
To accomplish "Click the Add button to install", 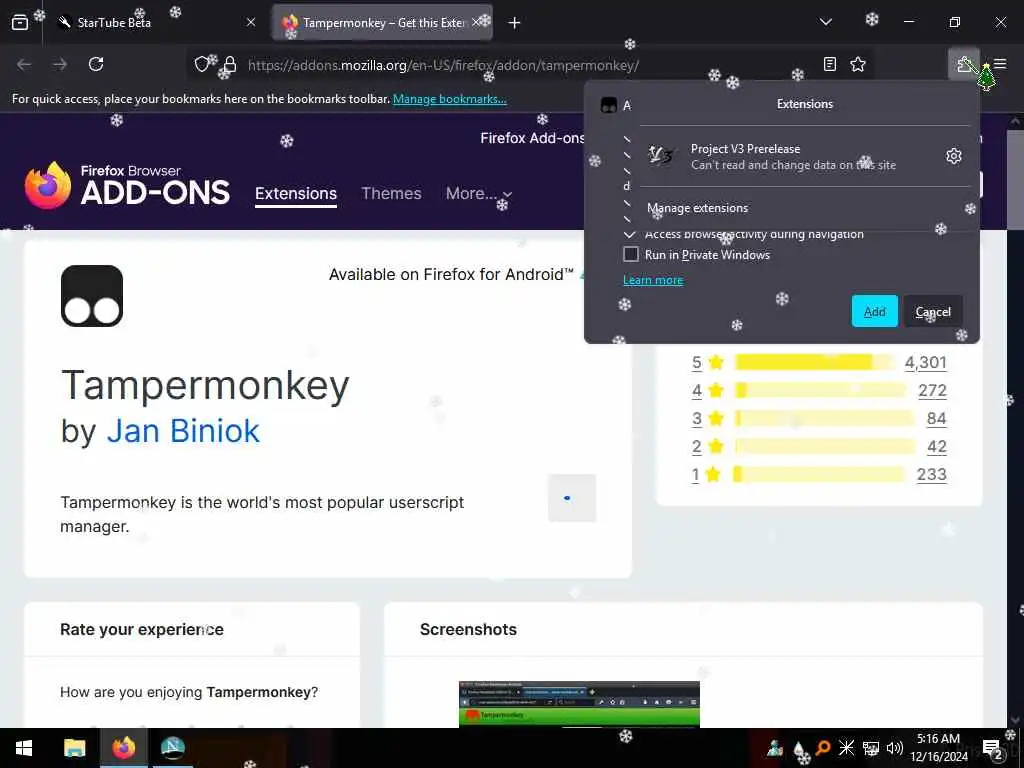I will [874, 312].
